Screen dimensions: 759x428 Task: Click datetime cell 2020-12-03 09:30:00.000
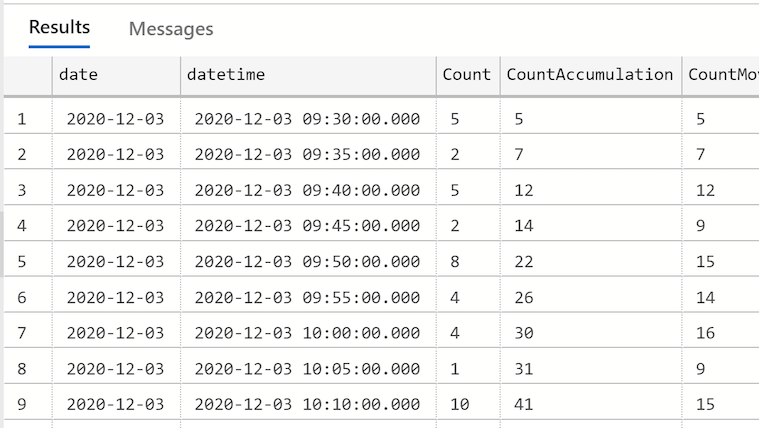(x=308, y=119)
